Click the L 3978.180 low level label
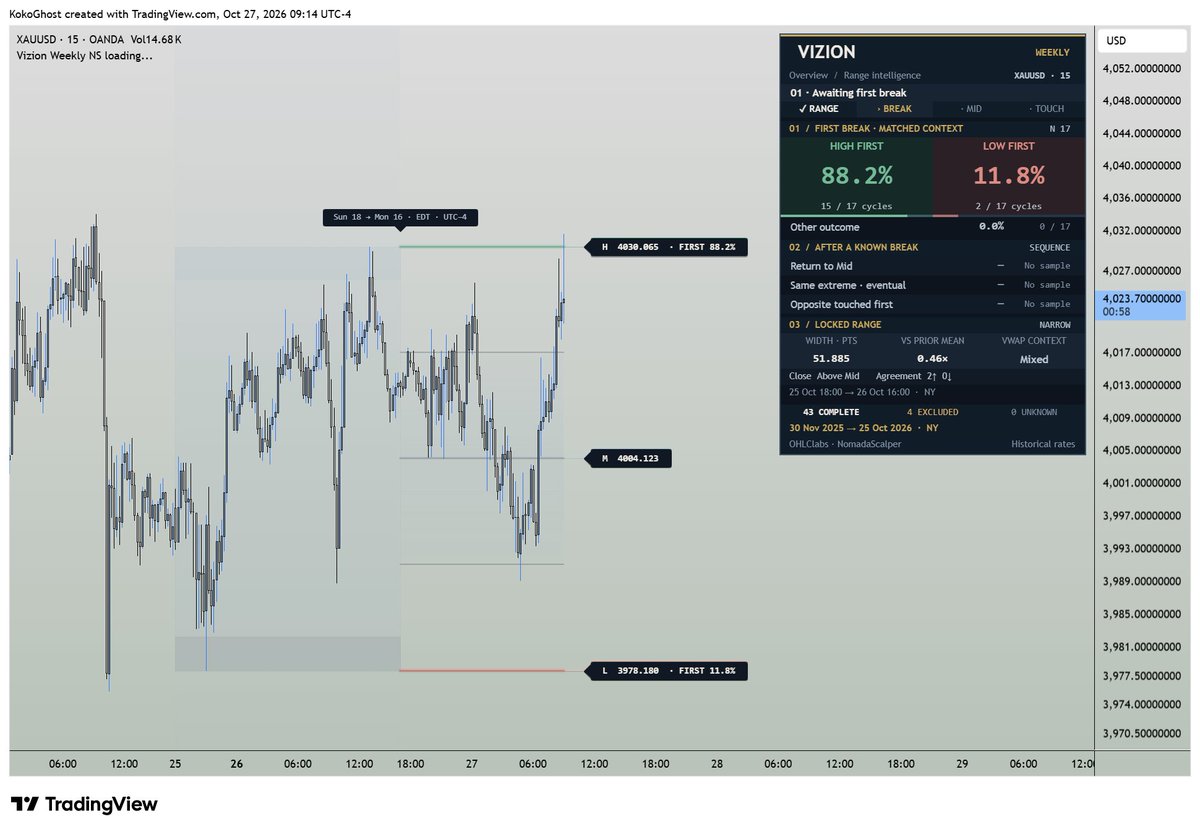 pyautogui.click(x=668, y=670)
